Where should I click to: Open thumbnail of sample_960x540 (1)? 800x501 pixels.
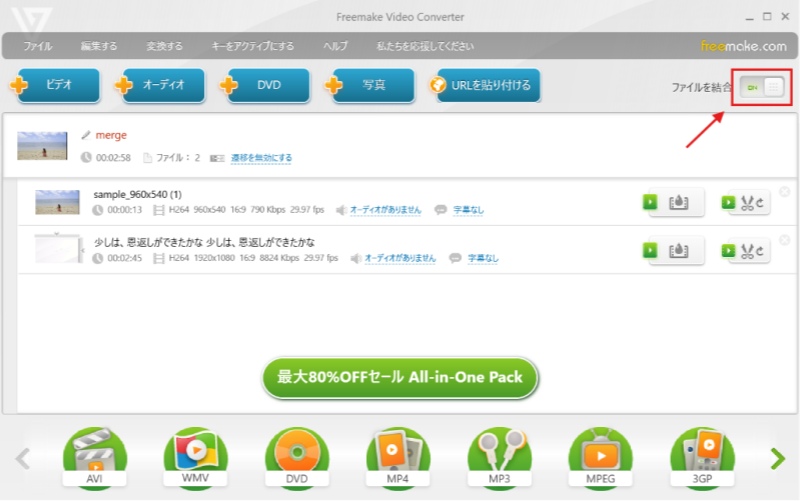pos(57,202)
